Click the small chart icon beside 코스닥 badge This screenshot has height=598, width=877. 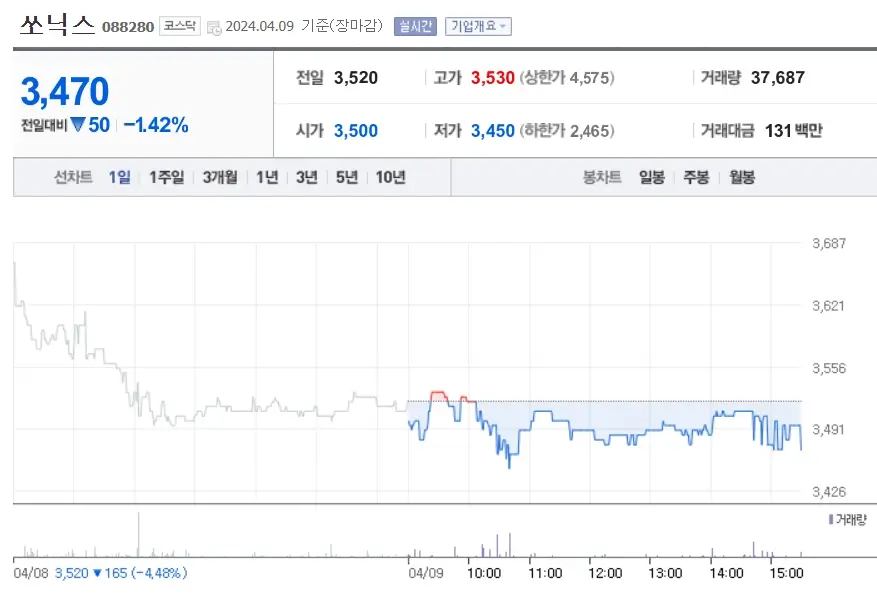tap(214, 26)
